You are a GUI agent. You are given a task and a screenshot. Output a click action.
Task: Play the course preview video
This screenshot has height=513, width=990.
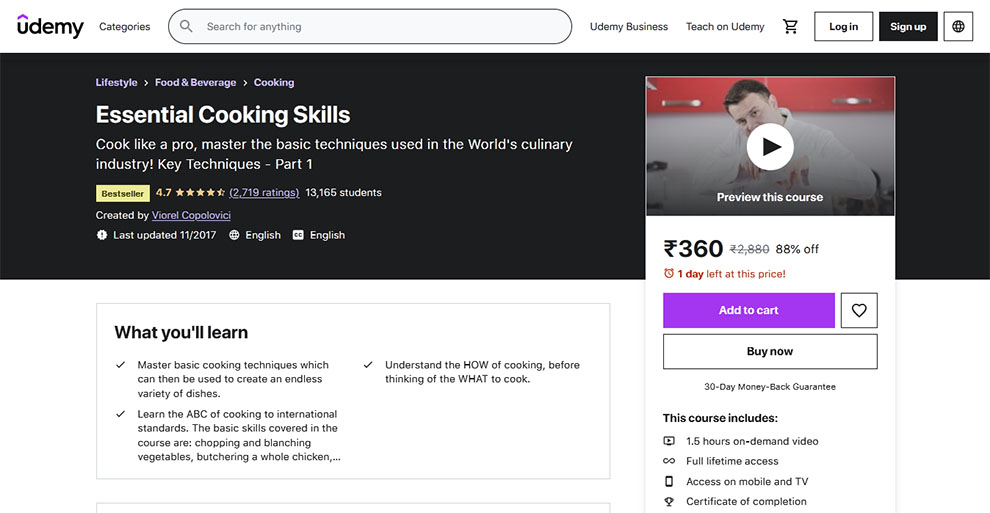coord(770,146)
